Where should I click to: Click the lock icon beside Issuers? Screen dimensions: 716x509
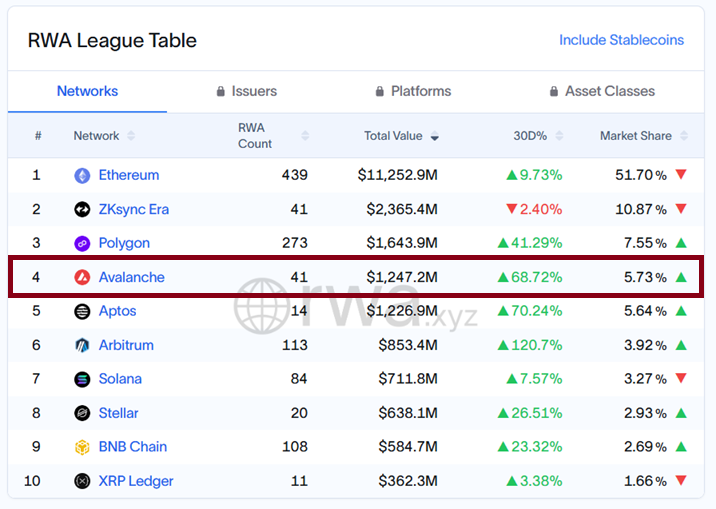click(221, 91)
